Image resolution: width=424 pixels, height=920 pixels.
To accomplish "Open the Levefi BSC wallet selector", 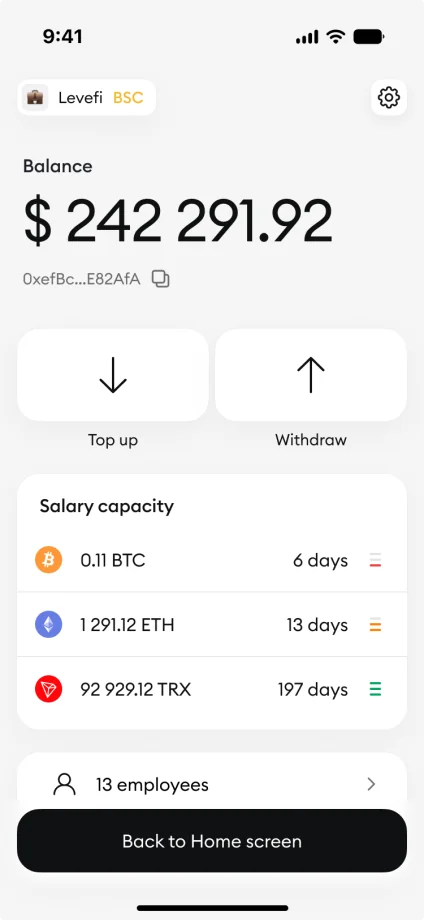I will click(87, 97).
